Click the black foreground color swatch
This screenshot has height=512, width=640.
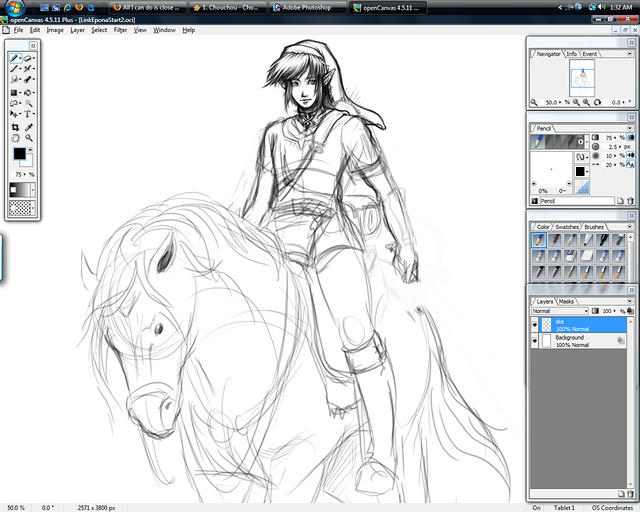pyautogui.click(x=18, y=153)
